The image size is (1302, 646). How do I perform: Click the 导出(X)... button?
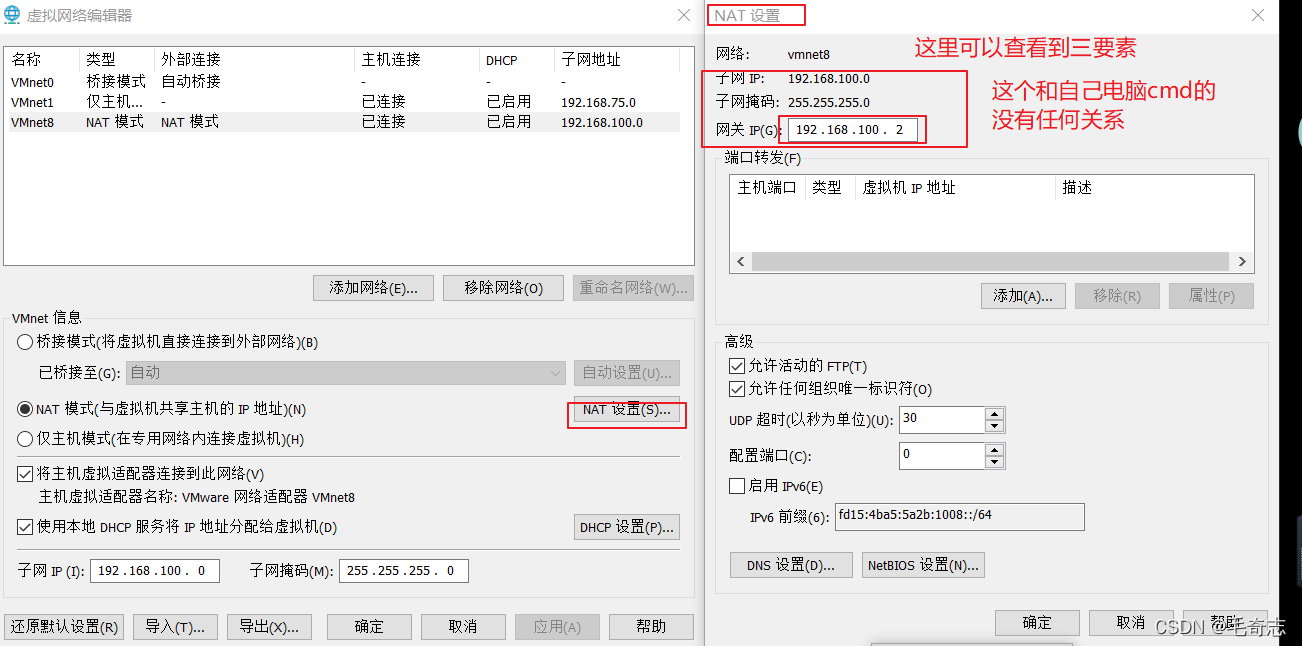(269, 627)
